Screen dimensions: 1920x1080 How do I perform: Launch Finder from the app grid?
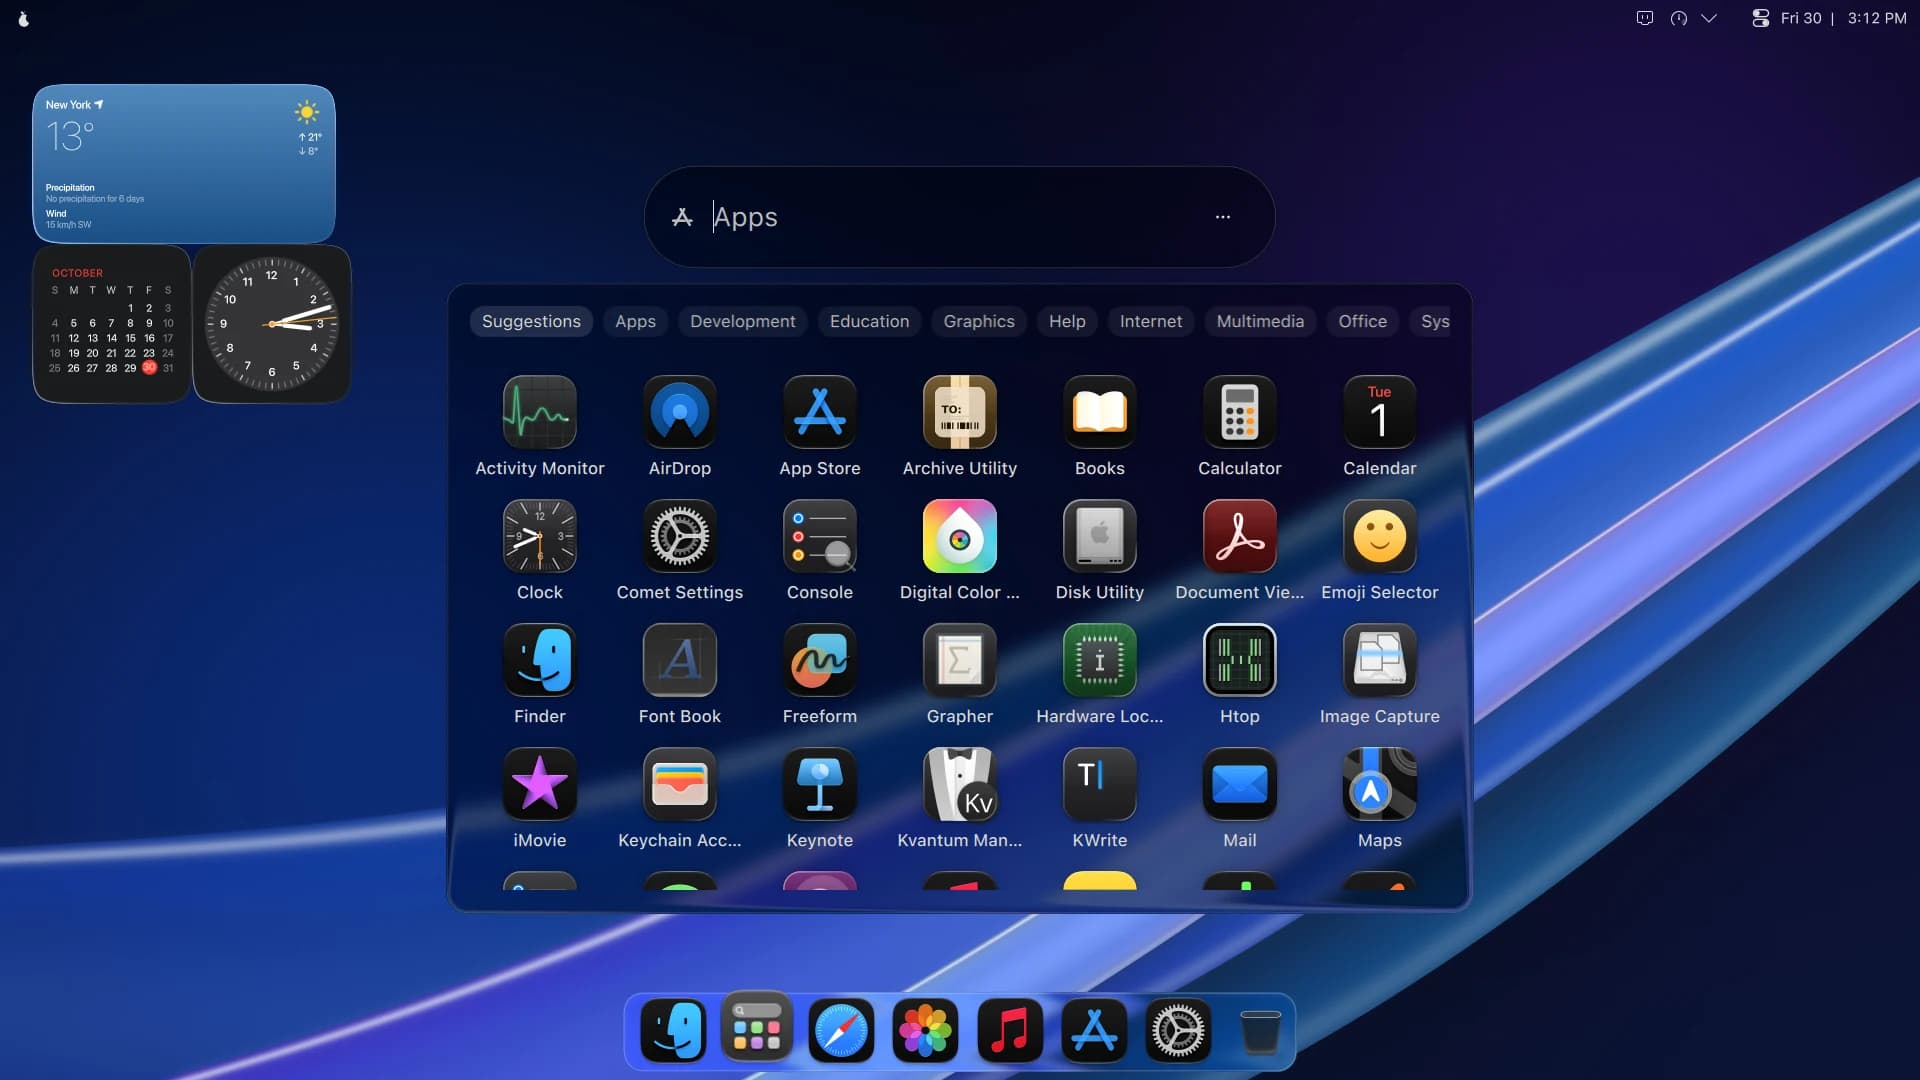[540, 660]
